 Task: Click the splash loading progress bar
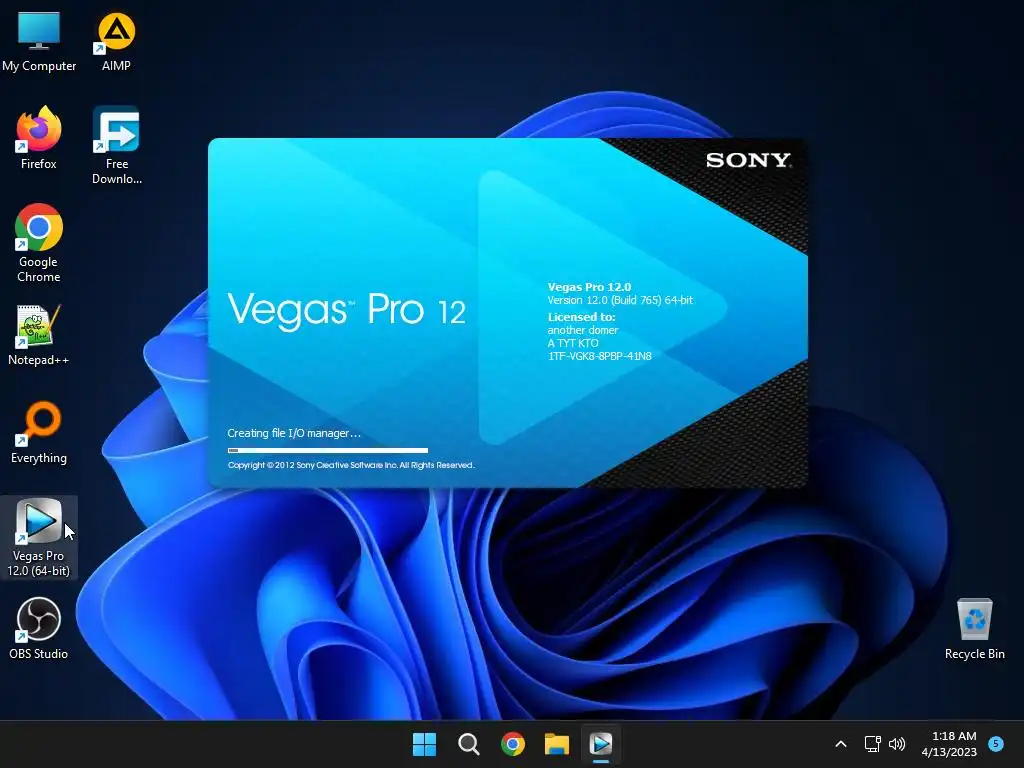pos(328,450)
